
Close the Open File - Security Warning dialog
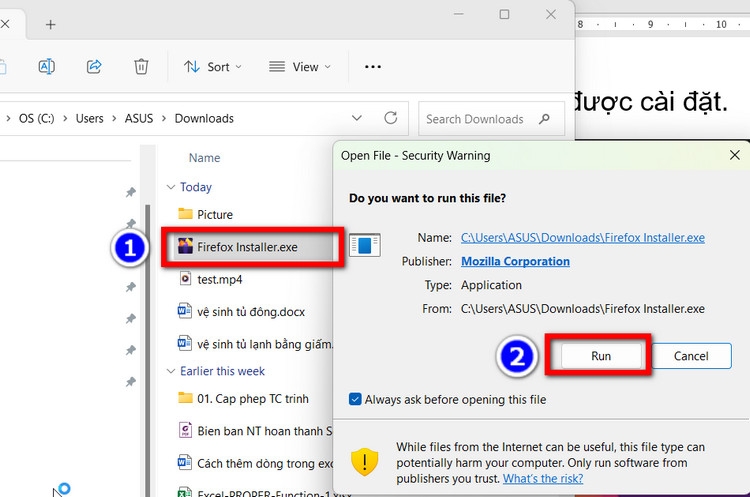735,155
